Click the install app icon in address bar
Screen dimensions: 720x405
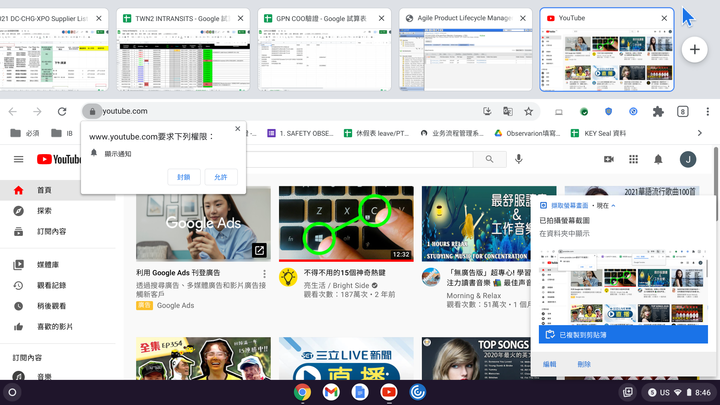(x=487, y=111)
